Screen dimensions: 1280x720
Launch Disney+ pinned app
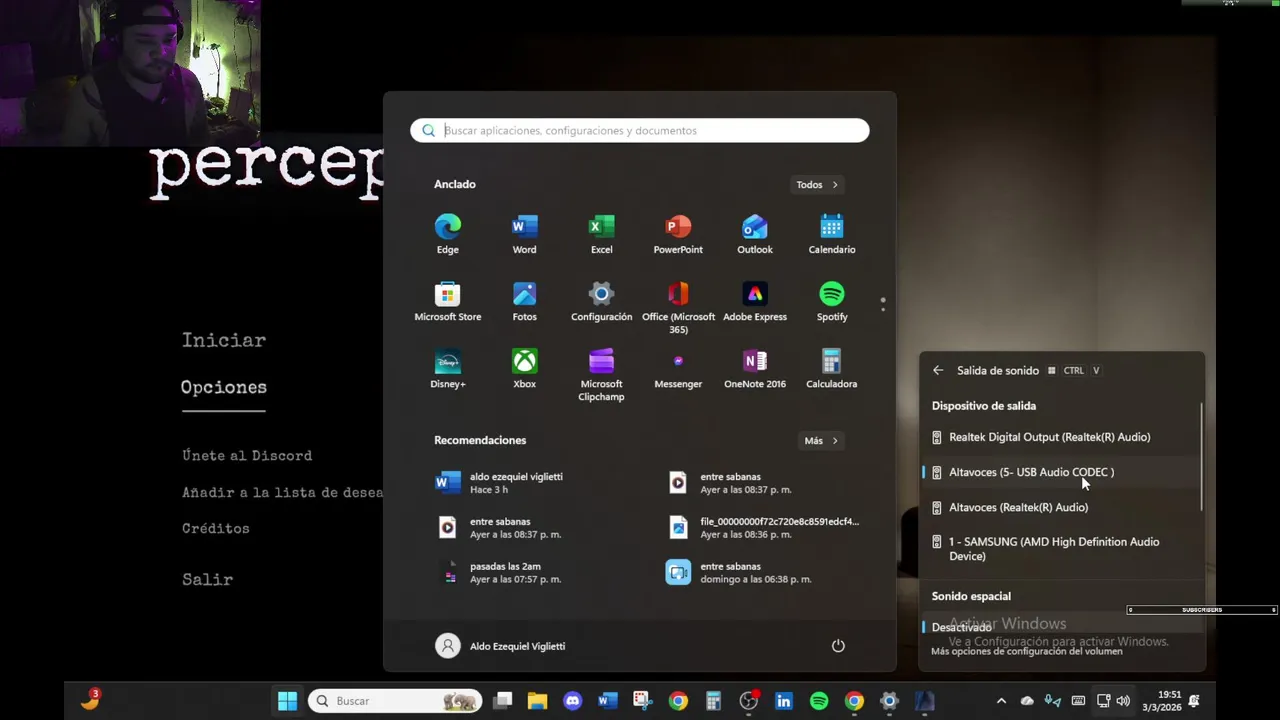[447, 368]
